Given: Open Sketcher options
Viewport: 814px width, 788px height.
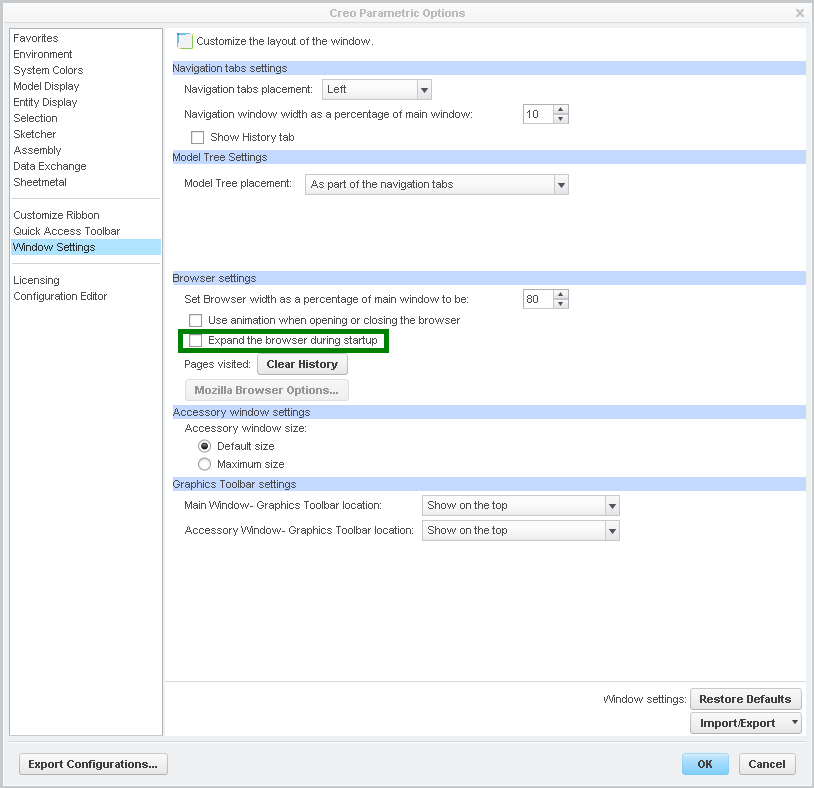Looking at the screenshot, I should [x=35, y=134].
